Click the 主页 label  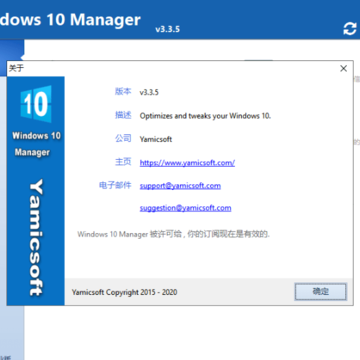(x=123, y=162)
